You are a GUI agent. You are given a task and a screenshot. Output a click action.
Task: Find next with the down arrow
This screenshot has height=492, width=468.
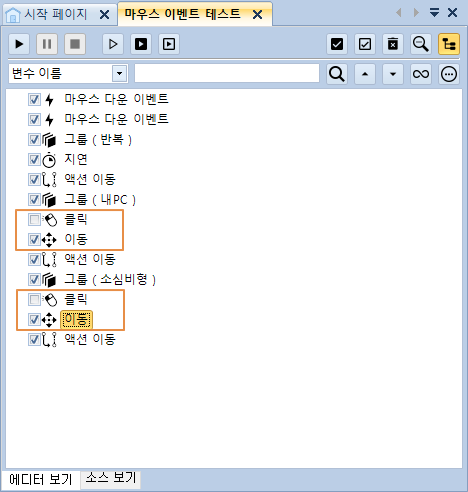coord(393,74)
